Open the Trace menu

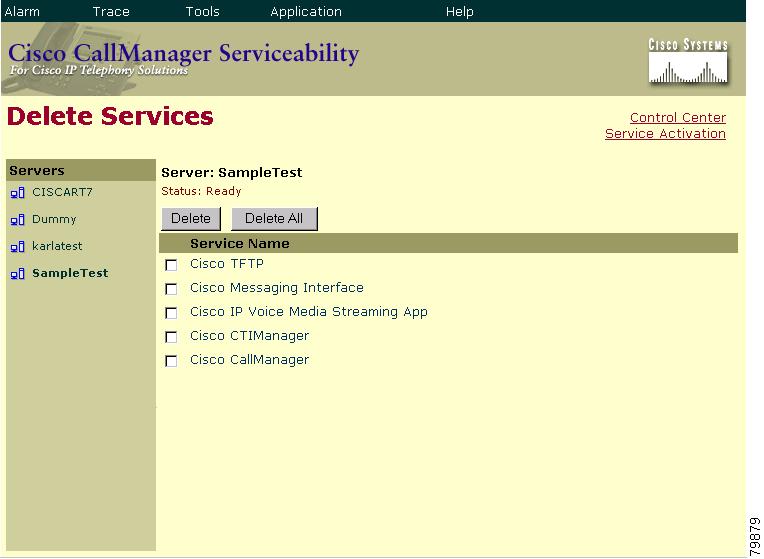pos(111,11)
